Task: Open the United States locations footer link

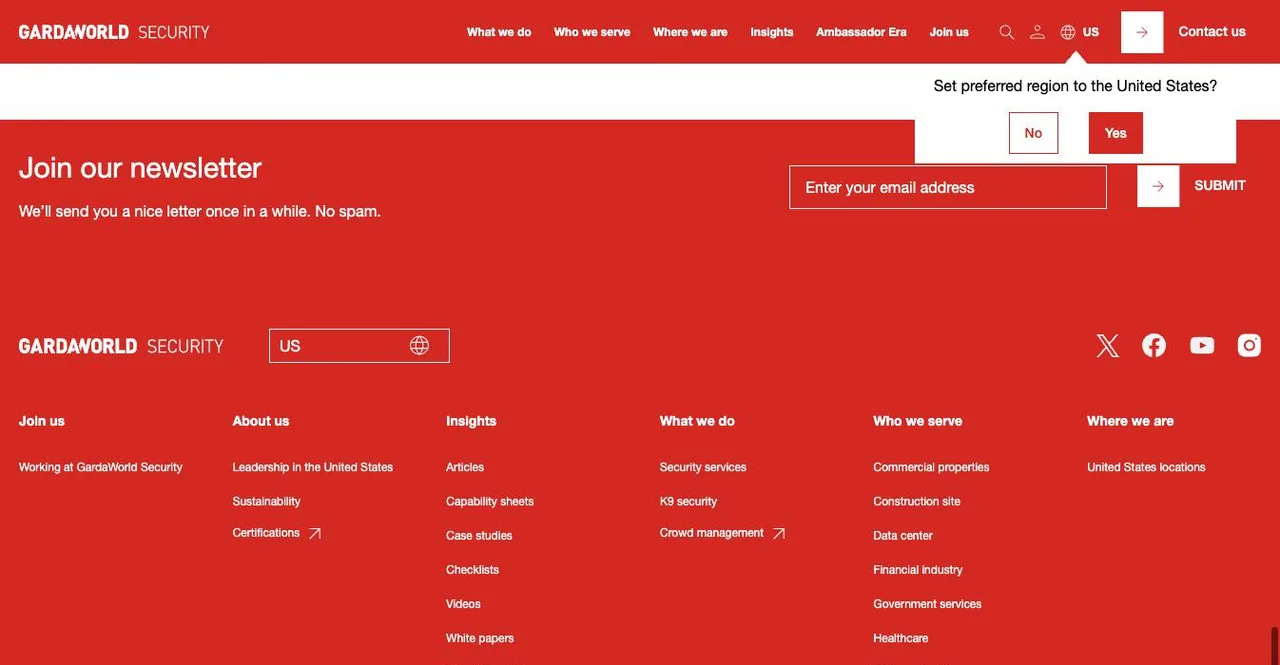Action: [x=1146, y=467]
